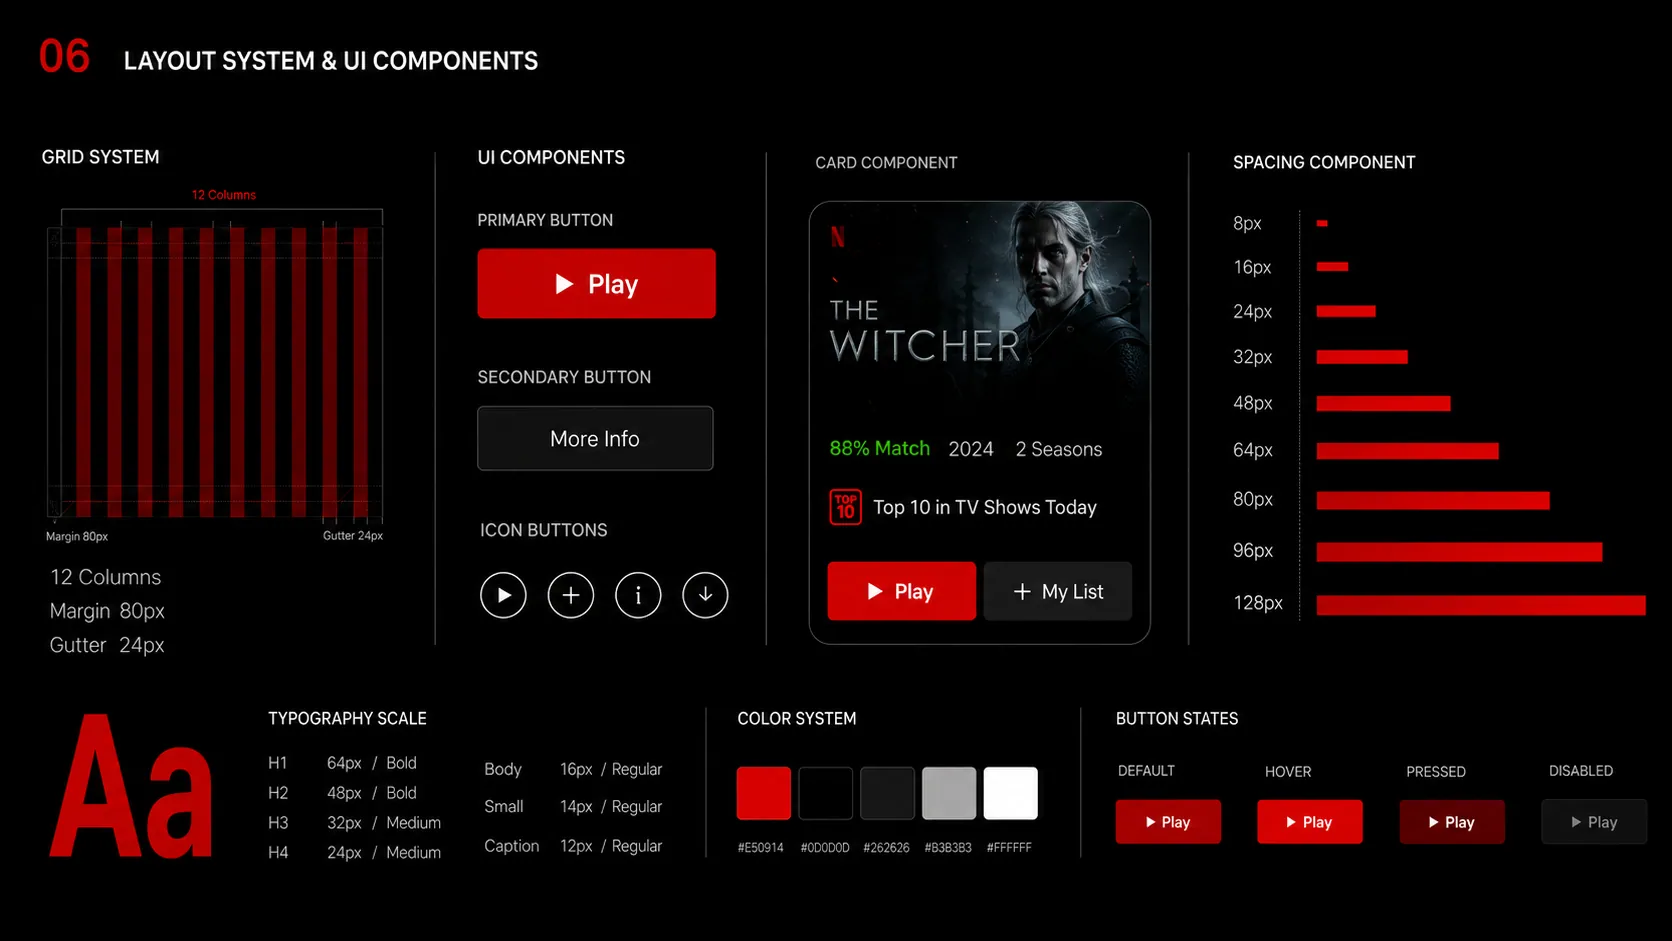This screenshot has width=1672, height=941.
Task: Select the red #E50914 color swatch
Action: pos(764,793)
